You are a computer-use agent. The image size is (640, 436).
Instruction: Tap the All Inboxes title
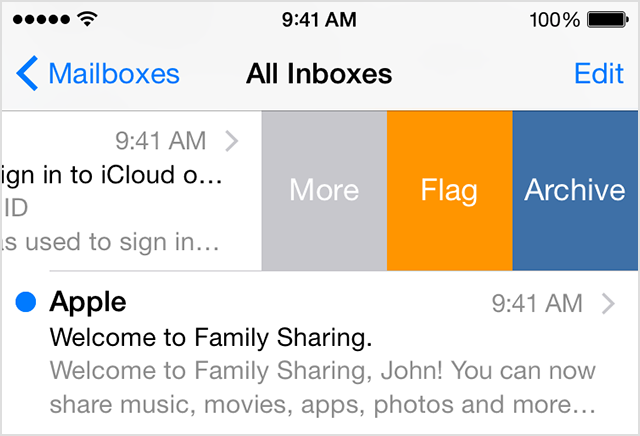319,74
